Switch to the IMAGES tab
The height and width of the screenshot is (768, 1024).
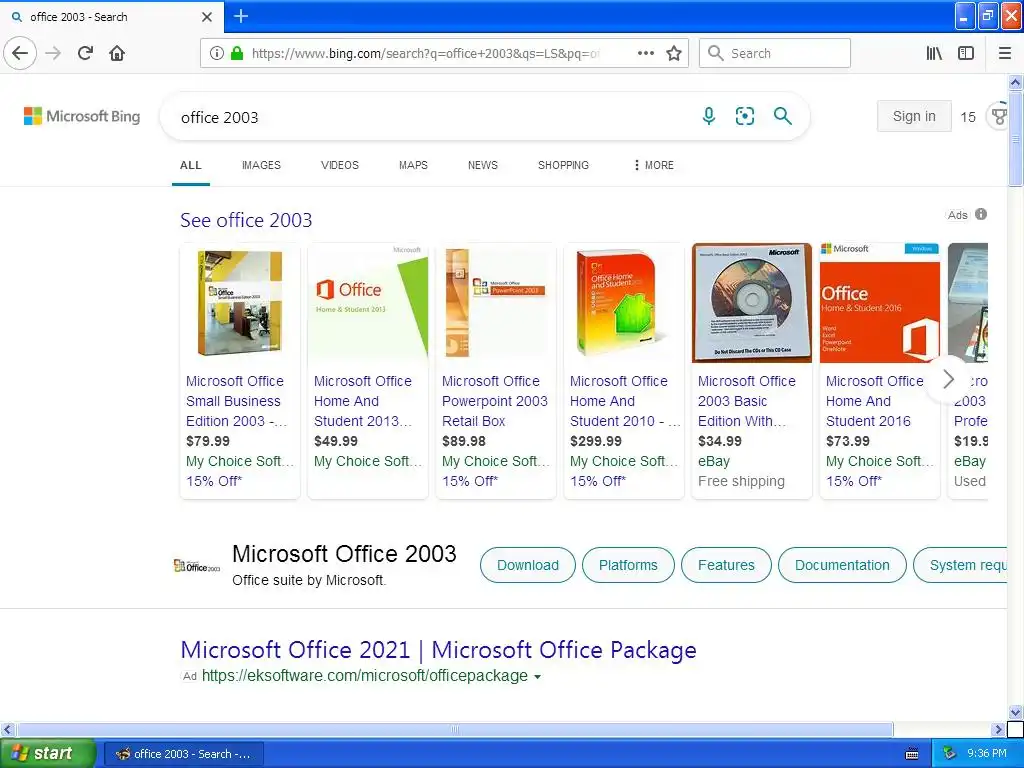click(261, 165)
